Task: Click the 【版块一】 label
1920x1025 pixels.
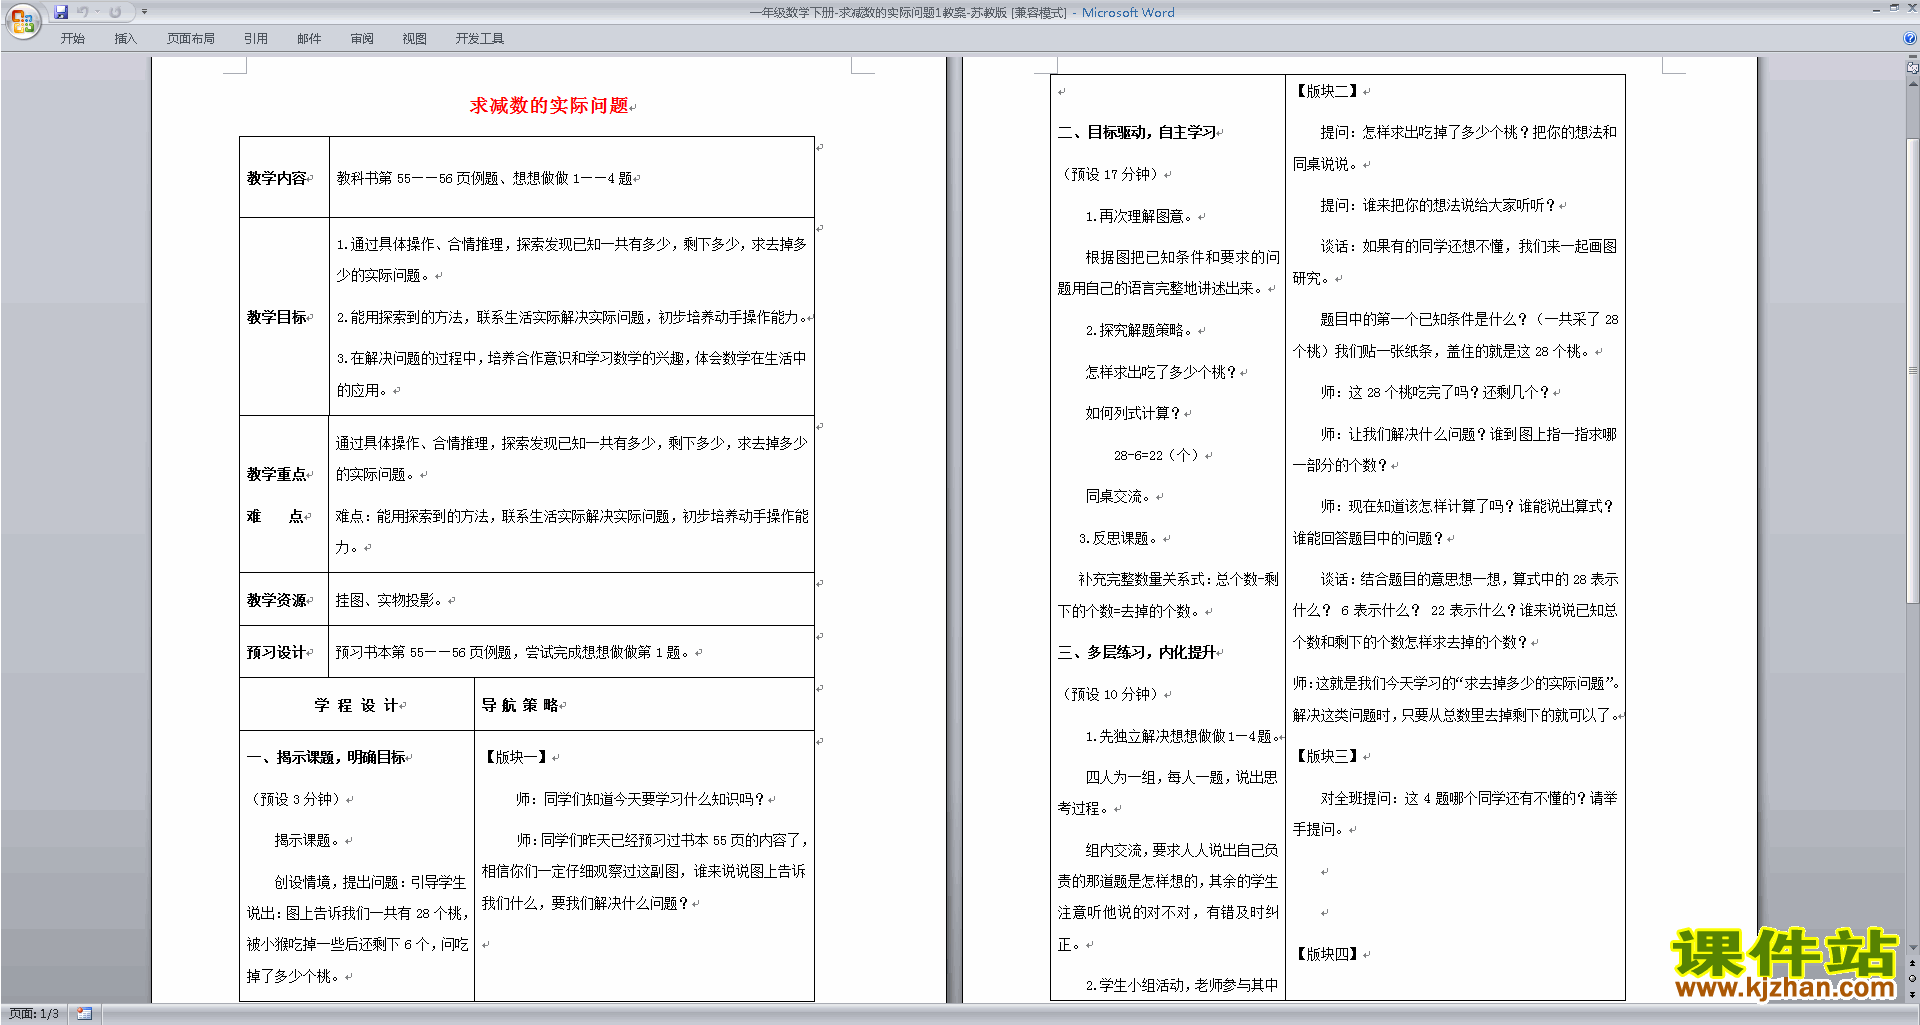Action: (x=516, y=757)
